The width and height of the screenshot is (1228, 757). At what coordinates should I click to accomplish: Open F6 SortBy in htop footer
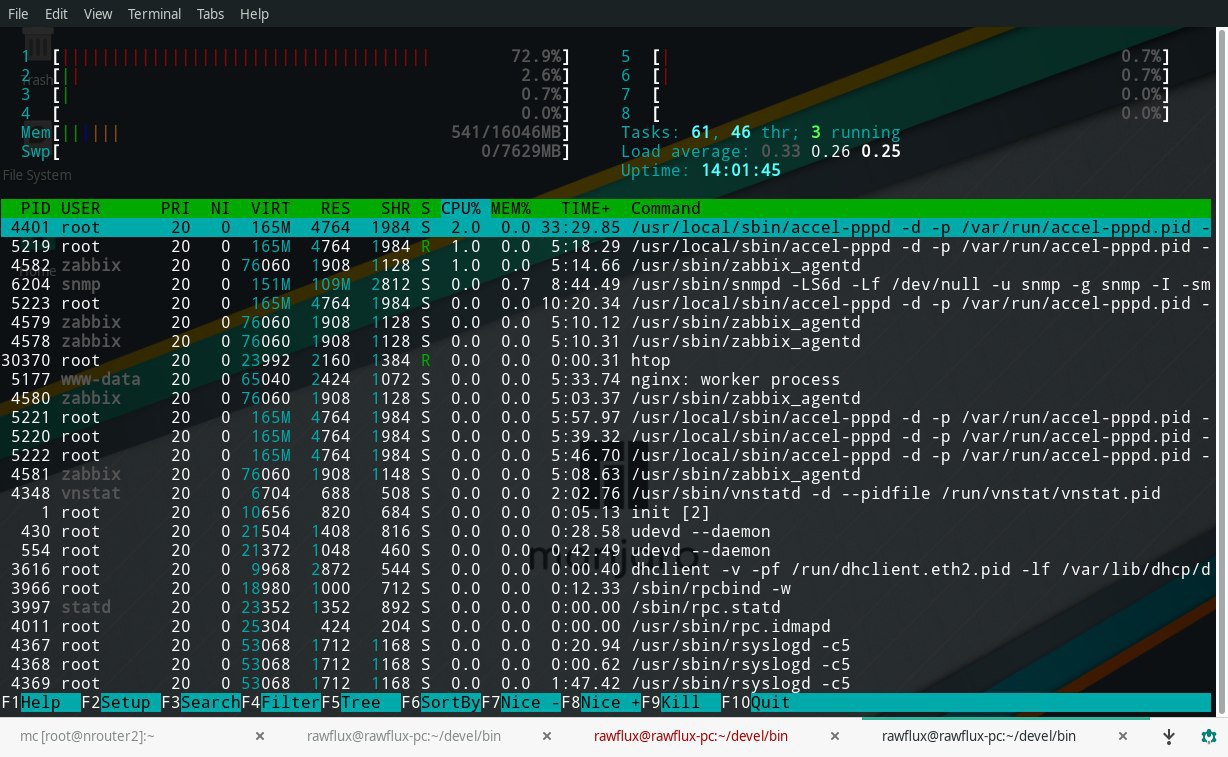click(x=441, y=702)
